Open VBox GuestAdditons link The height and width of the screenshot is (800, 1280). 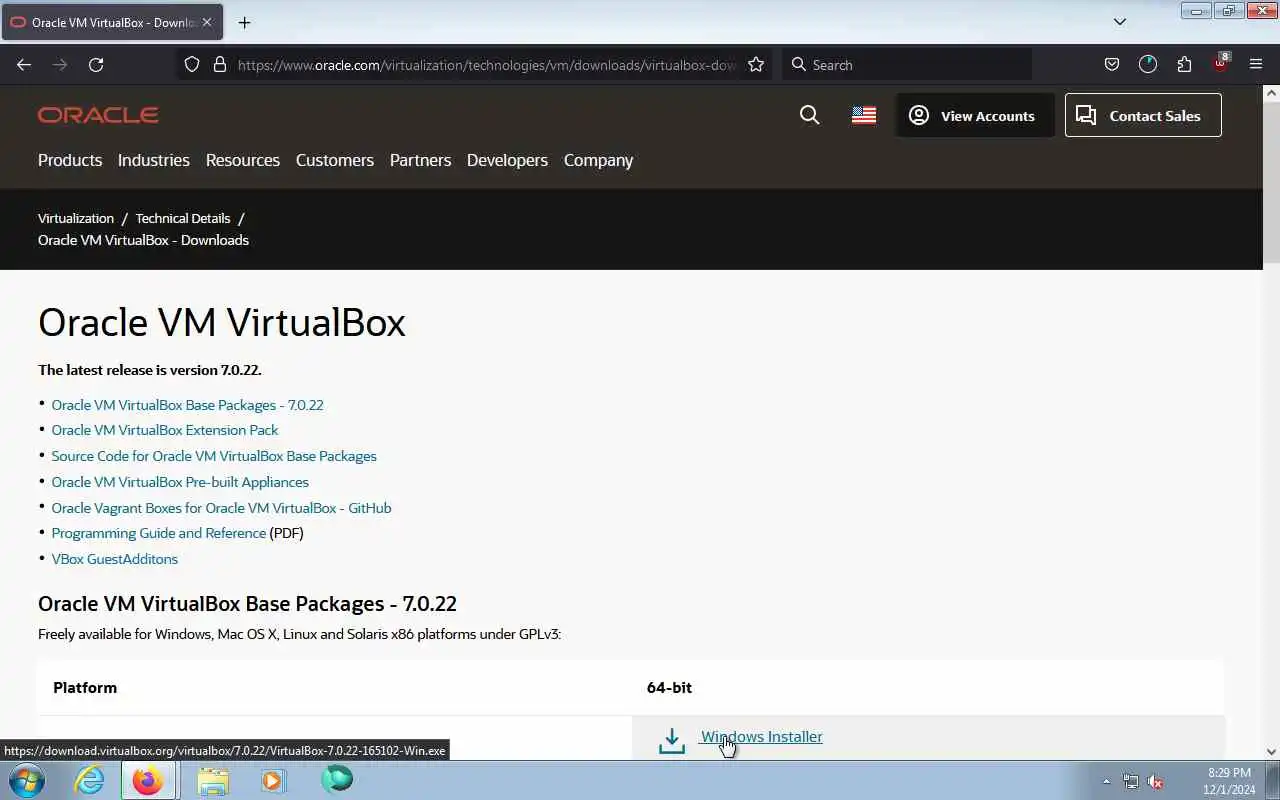[115, 559]
